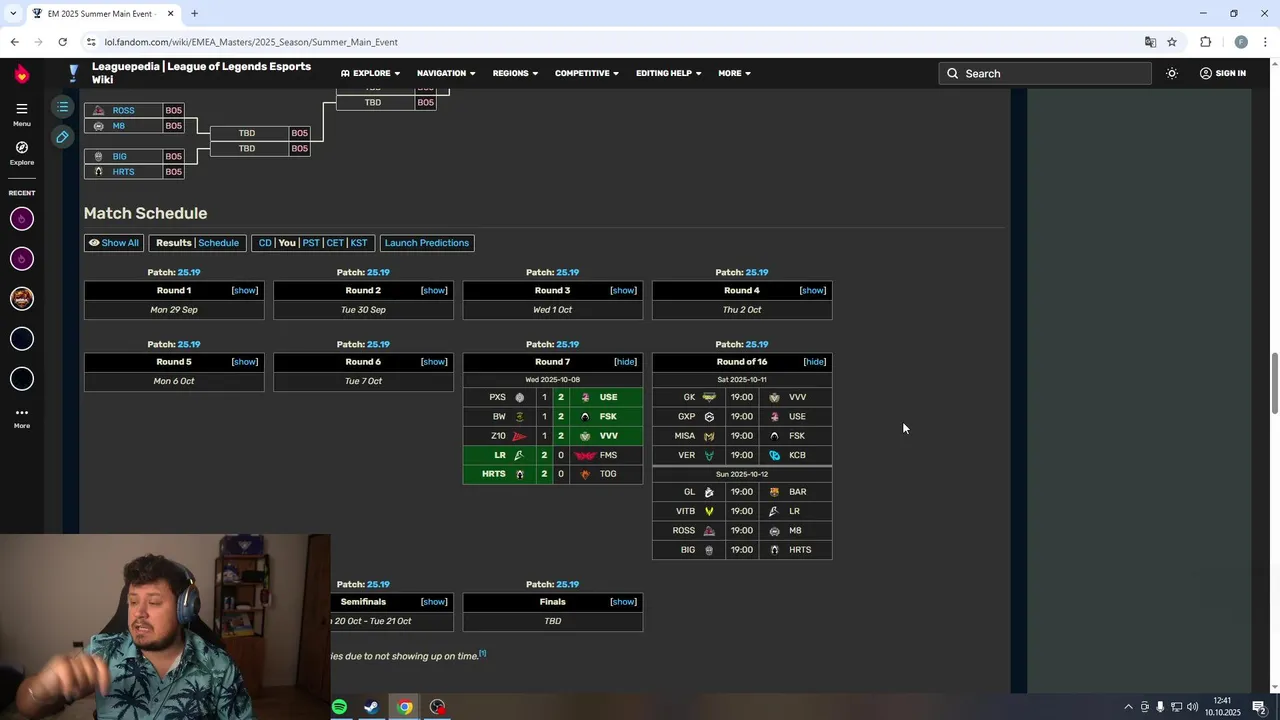Click the translate page icon in address bar
This screenshot has width=1280, height=720.
coord(1150,42)
